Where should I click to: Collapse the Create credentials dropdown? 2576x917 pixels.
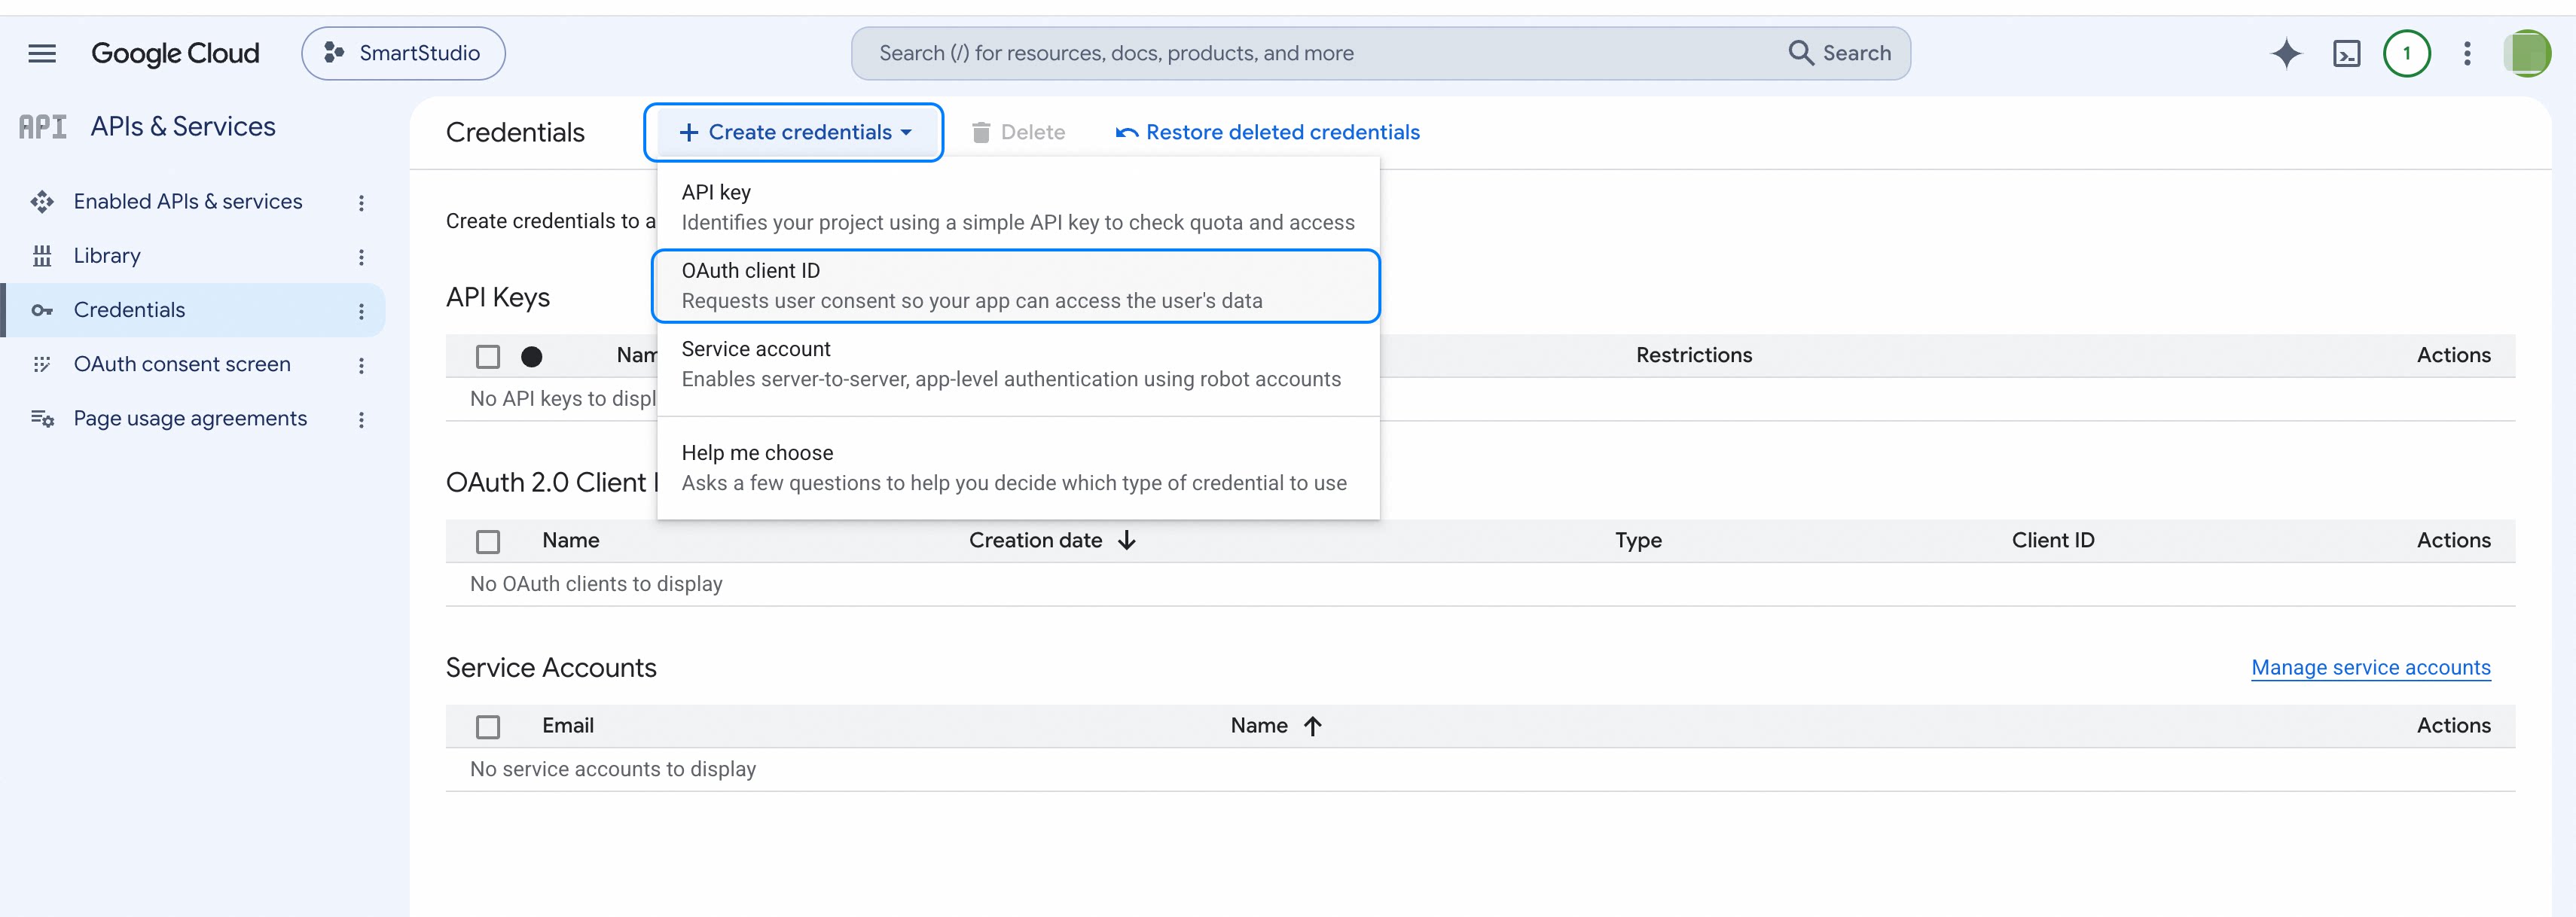[794, 132]
